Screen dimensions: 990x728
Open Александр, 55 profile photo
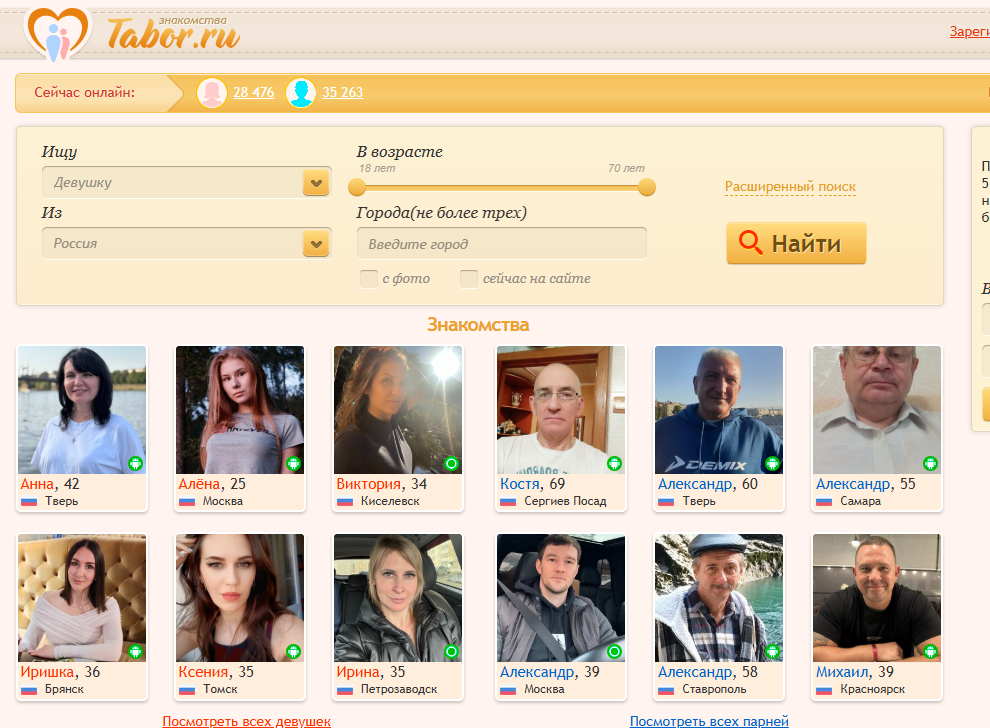[x=877, y=410]
